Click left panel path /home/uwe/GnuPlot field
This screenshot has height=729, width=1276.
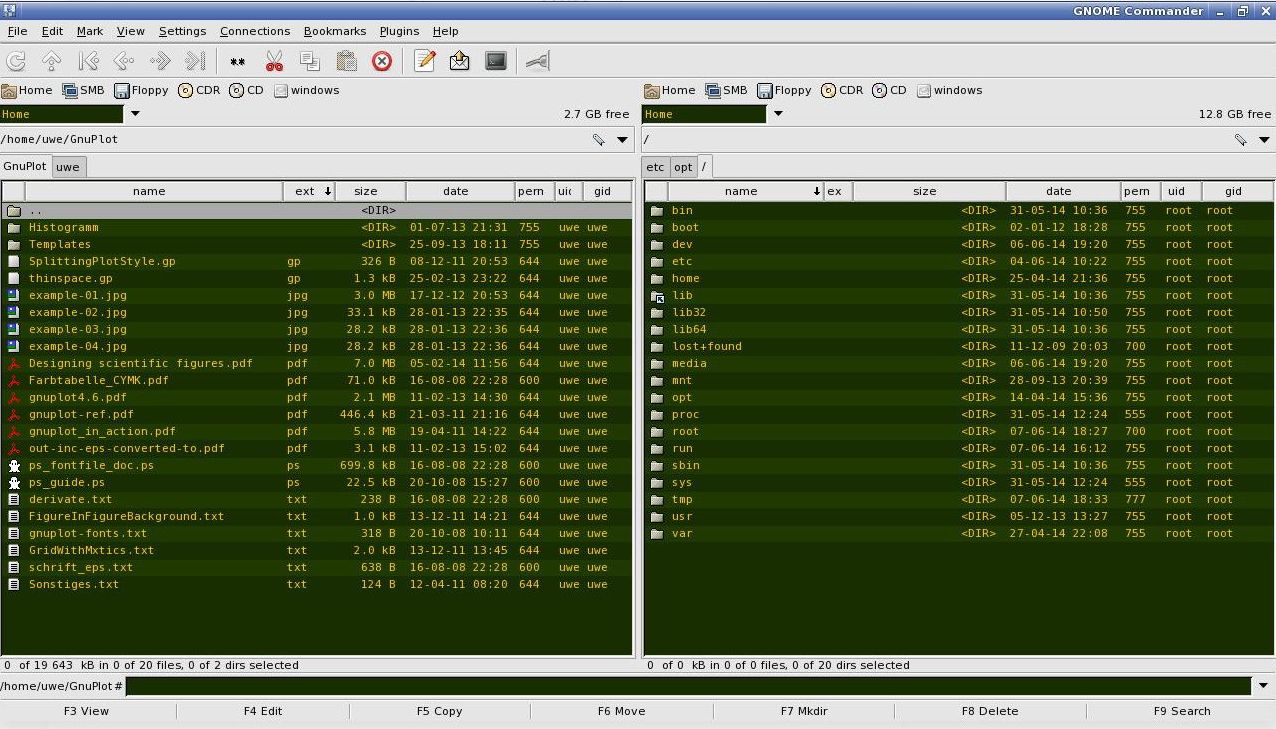[293, 140]
